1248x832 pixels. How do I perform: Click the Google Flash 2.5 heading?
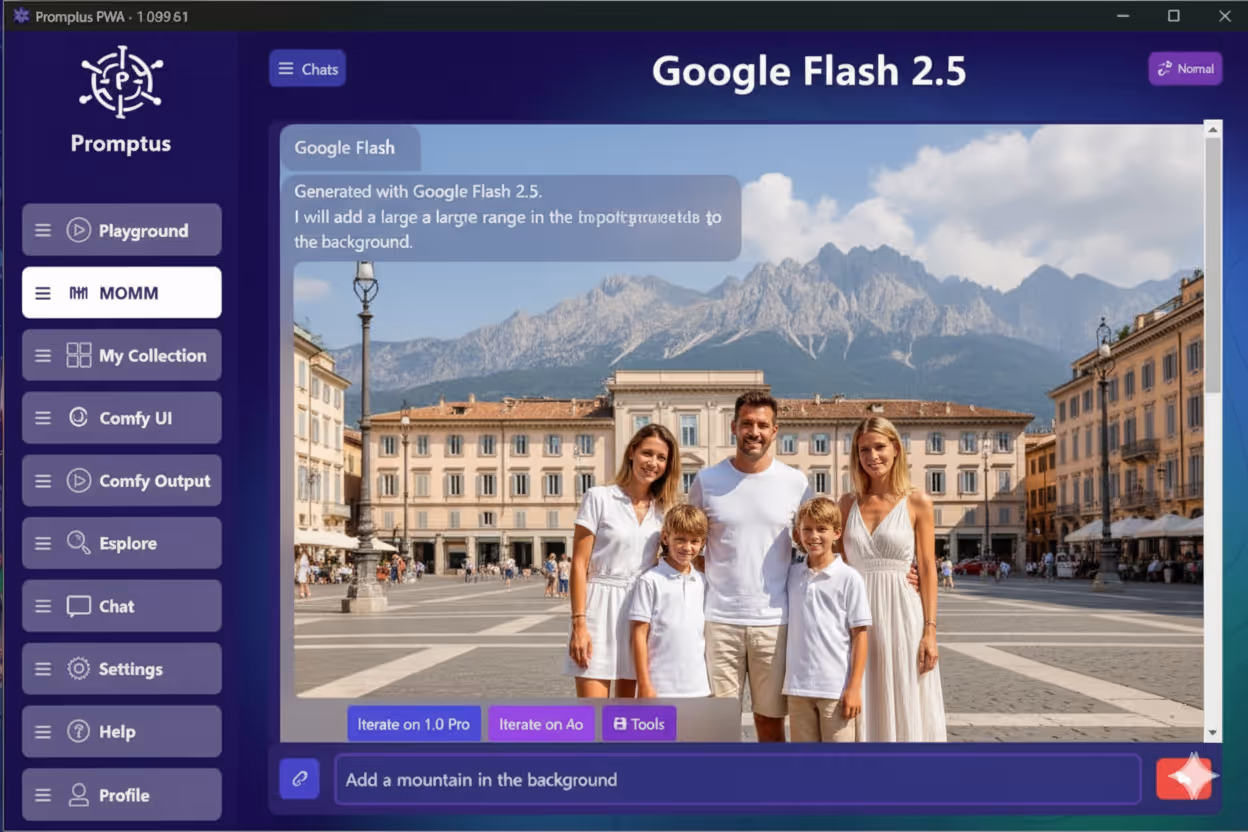[x=809, y=71]
